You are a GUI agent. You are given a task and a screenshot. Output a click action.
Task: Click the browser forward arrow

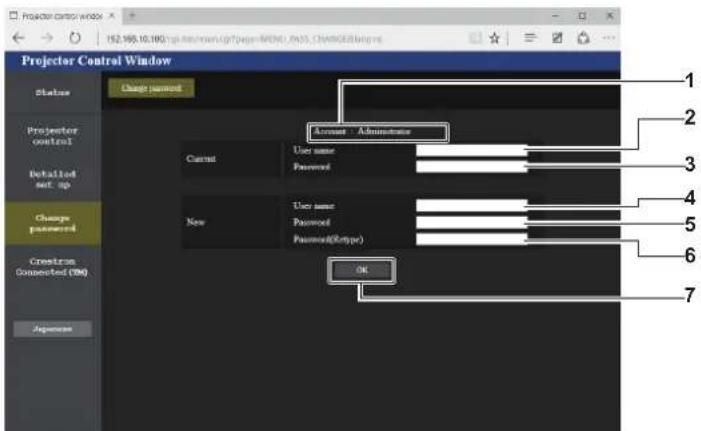(47, 38)
